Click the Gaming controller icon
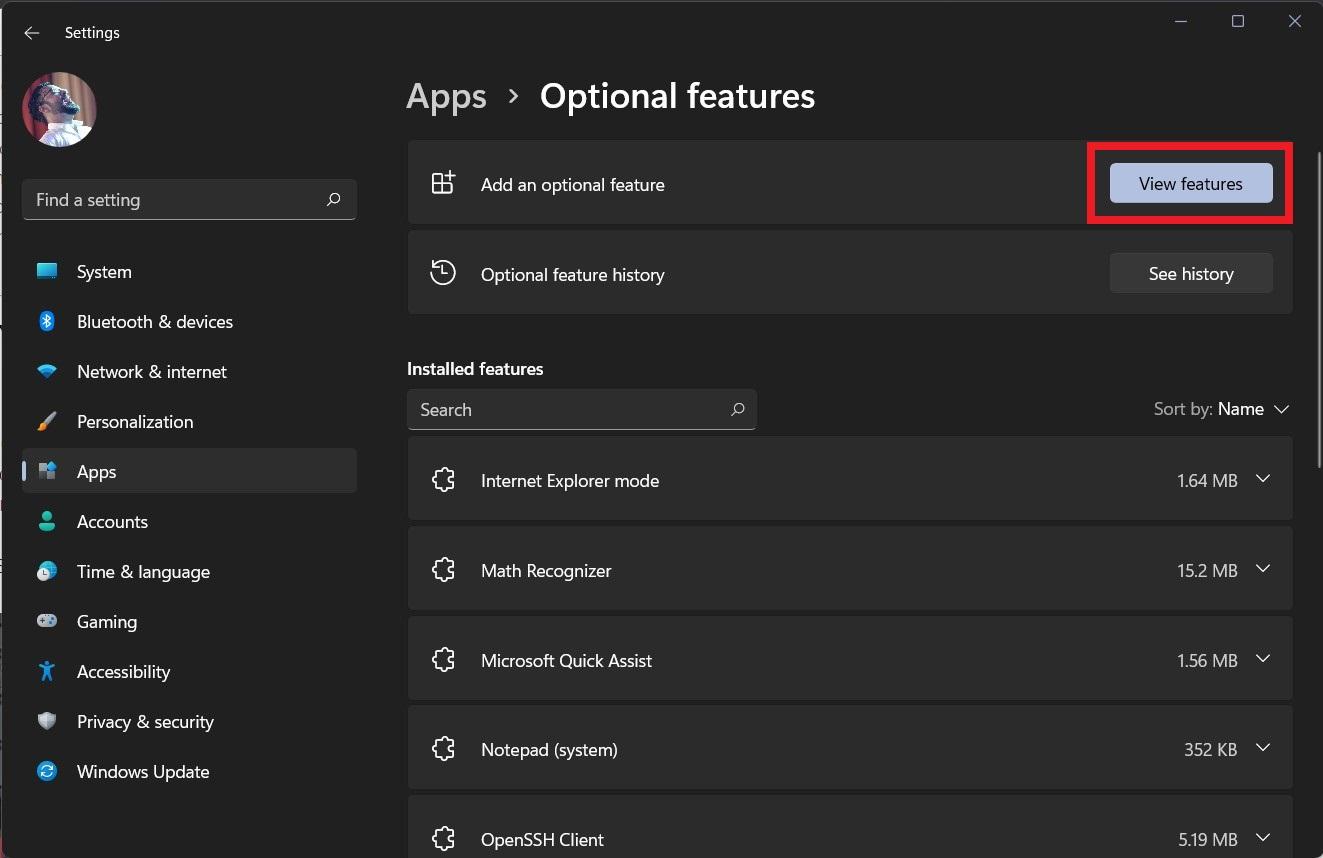 click(47, 622)
